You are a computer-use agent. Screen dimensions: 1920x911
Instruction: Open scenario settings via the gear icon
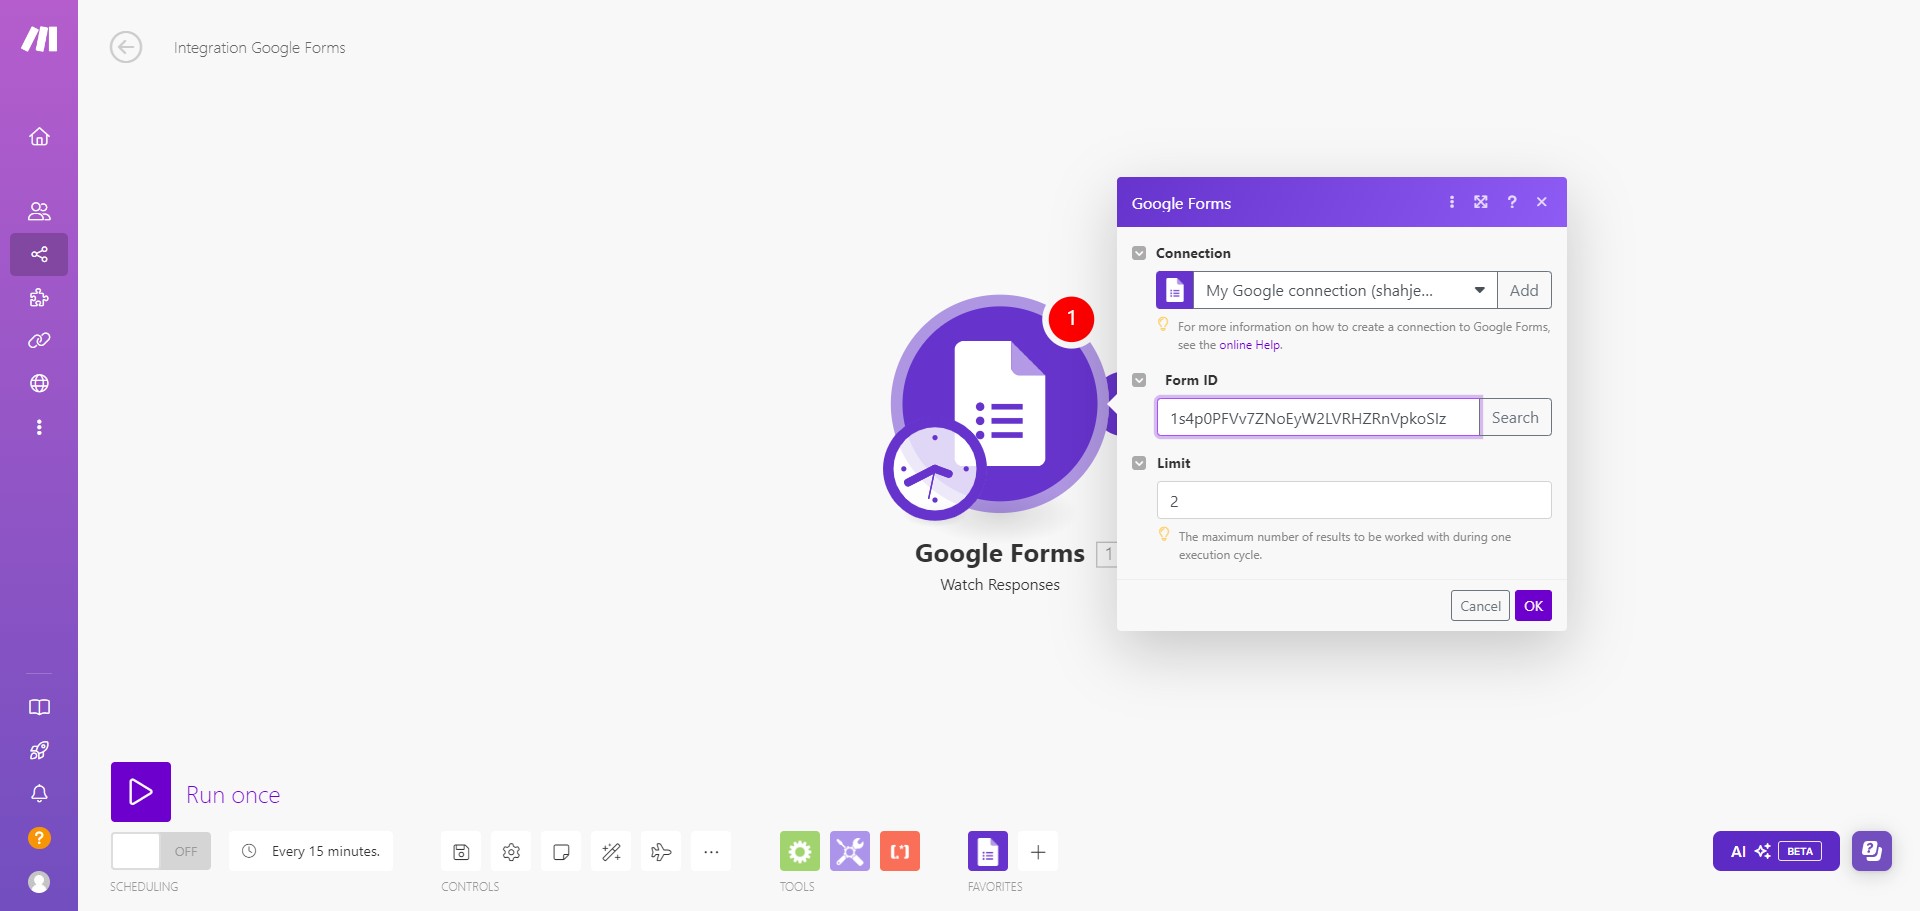pos(511,851)
